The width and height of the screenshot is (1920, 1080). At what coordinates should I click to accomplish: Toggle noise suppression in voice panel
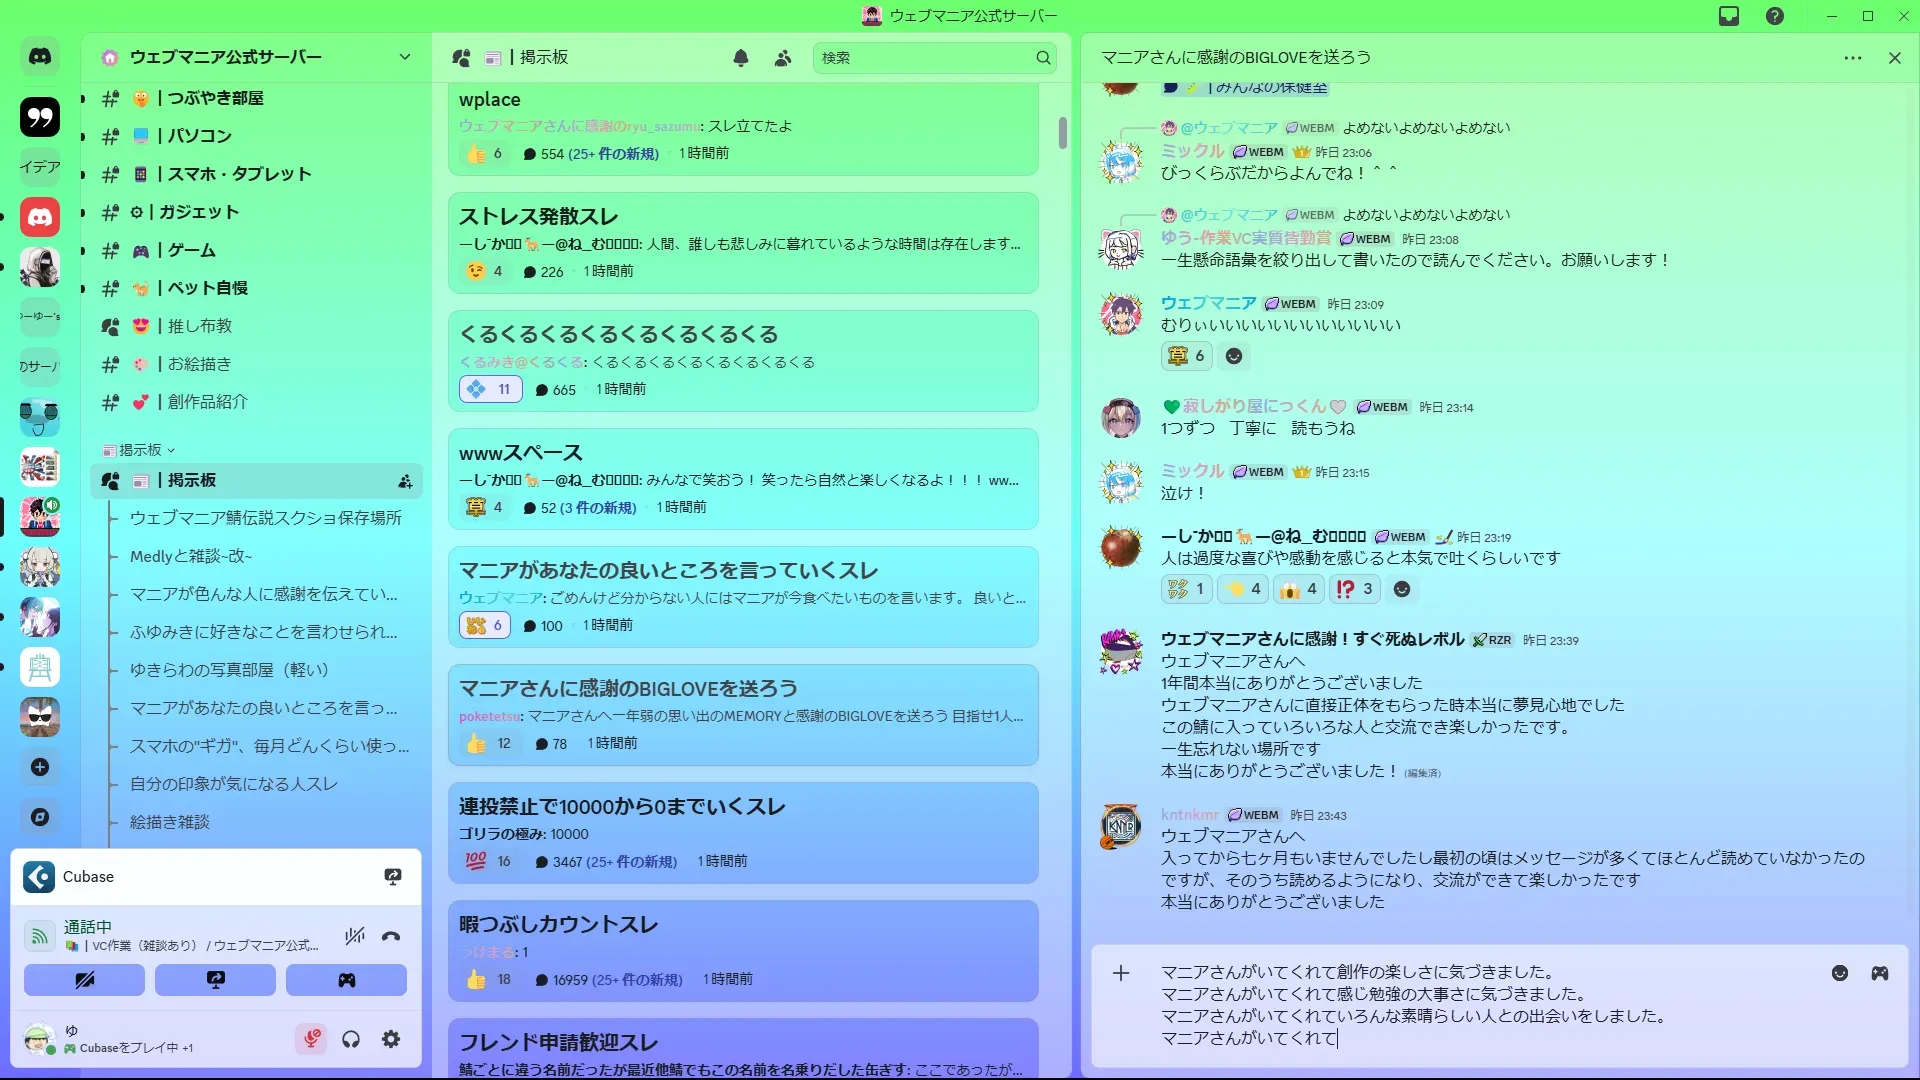(354, 936)
